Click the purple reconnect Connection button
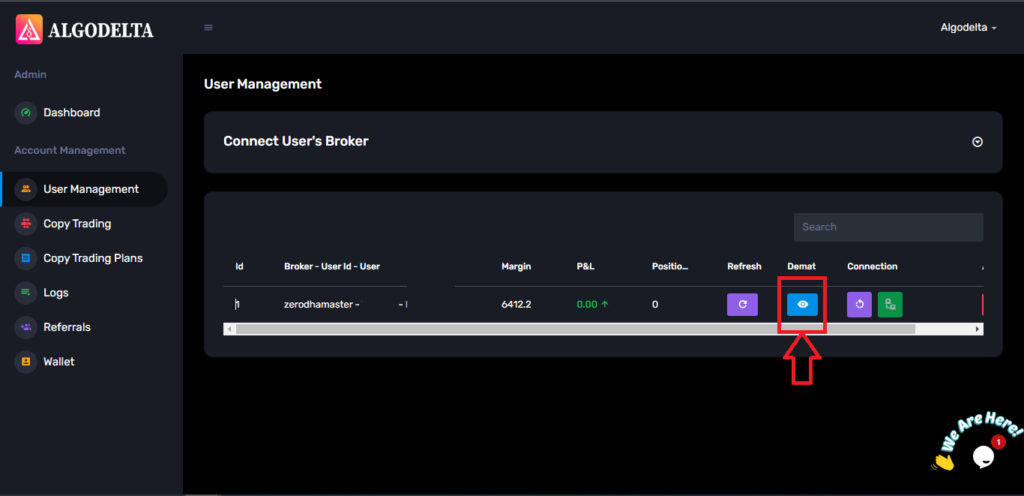Image resolution: width=1024 pixels, height=496 pixels. [859, 305]
